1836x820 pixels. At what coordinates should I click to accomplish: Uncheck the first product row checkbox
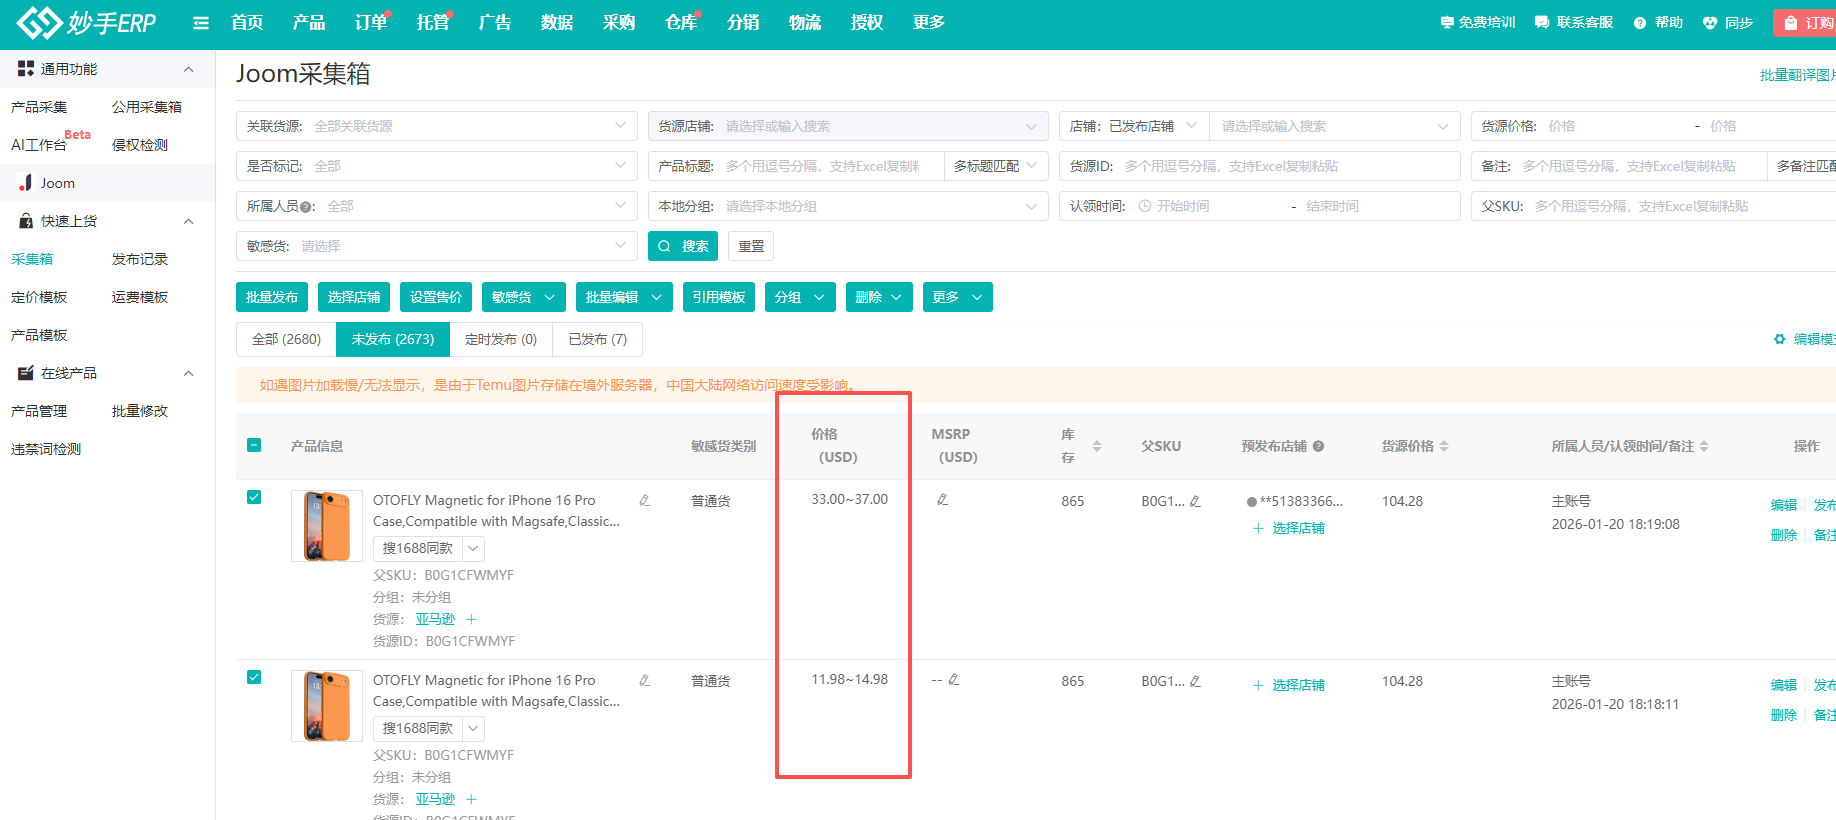coord(254,497)
